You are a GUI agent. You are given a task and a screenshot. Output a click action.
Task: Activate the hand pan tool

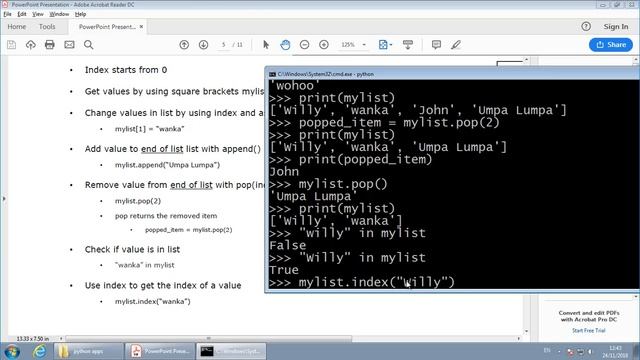coord(285,44)
